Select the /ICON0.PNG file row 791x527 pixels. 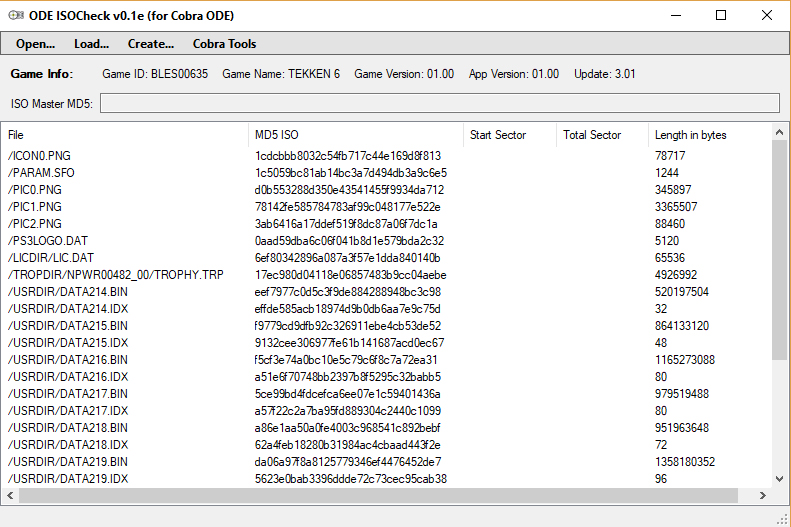coord(40,156)
